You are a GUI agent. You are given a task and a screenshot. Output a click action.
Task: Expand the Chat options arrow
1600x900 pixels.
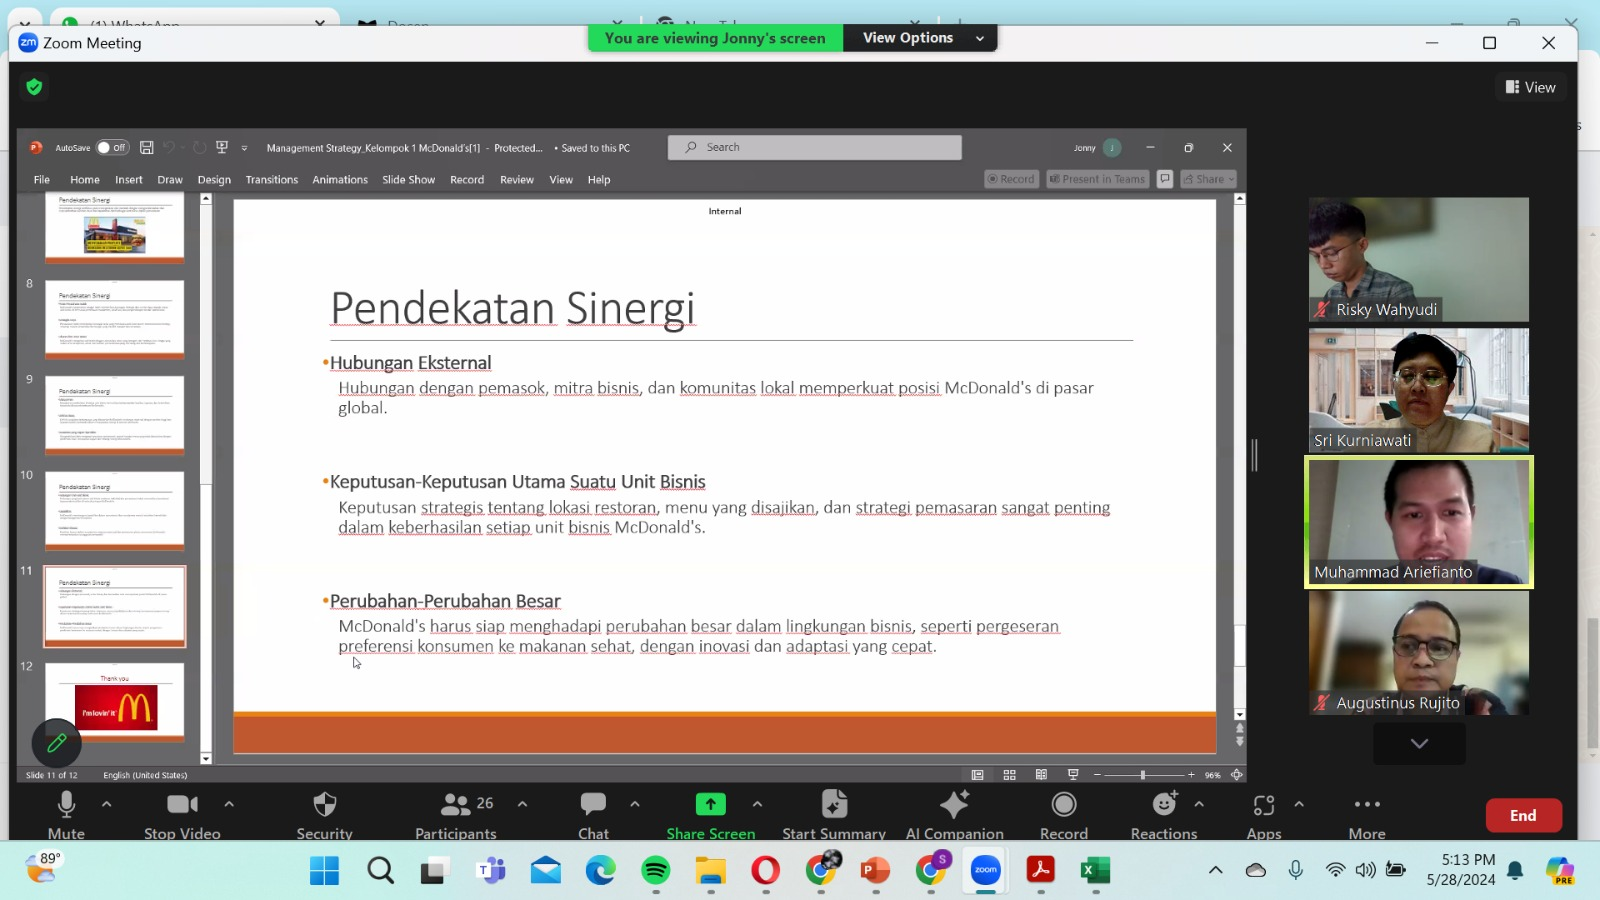(635, 804)
